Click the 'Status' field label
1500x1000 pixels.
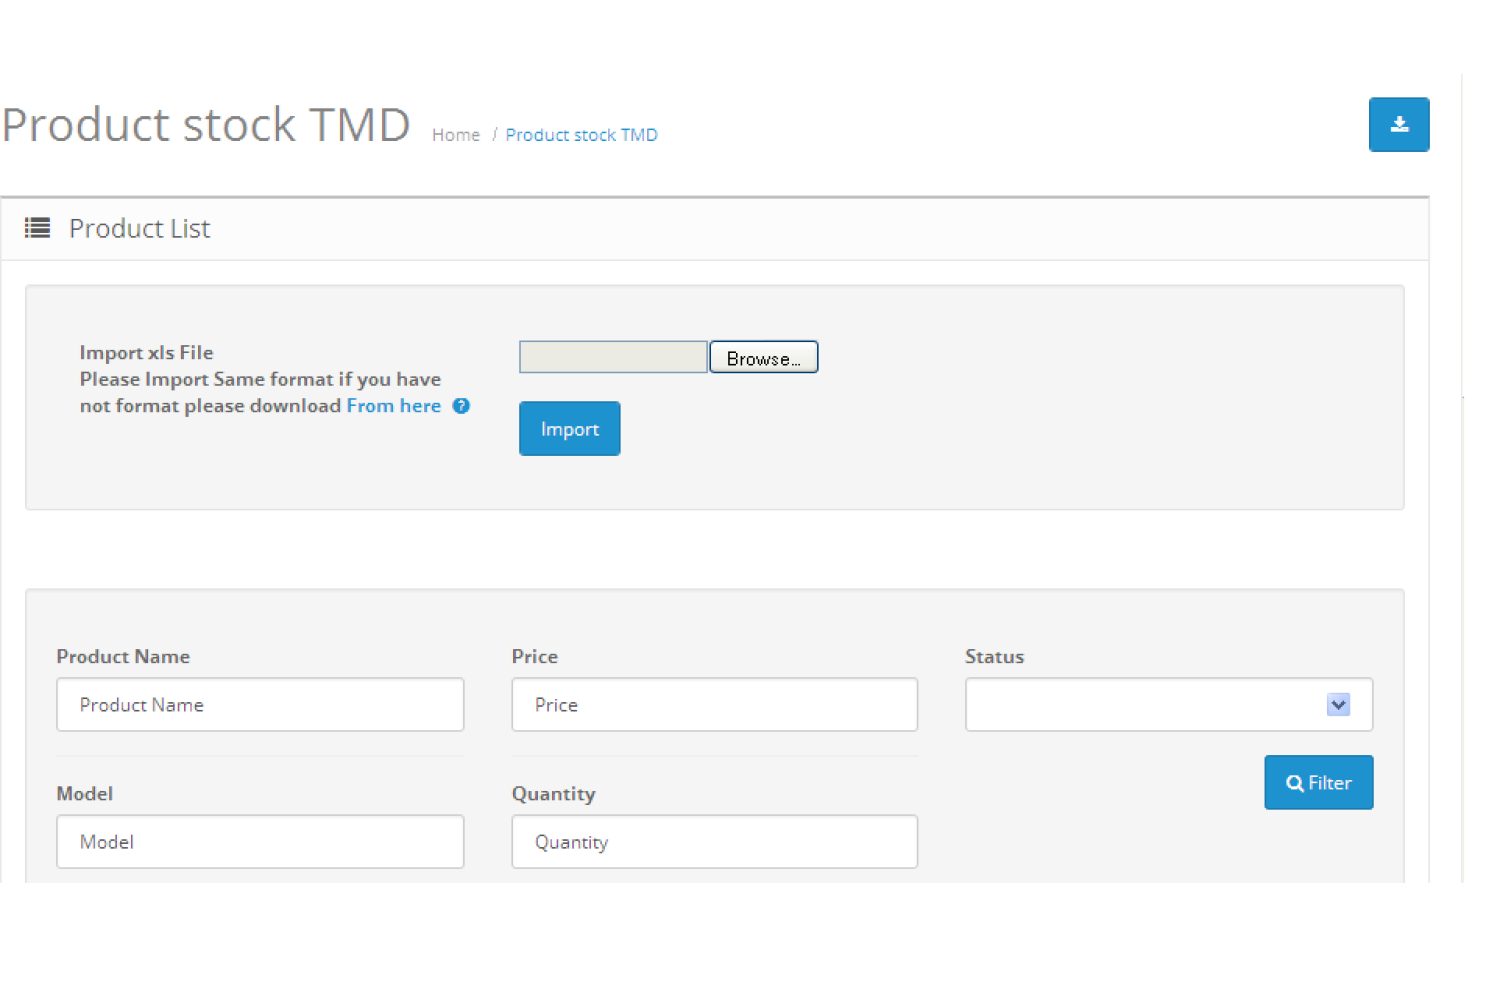[x=994, y=656]
